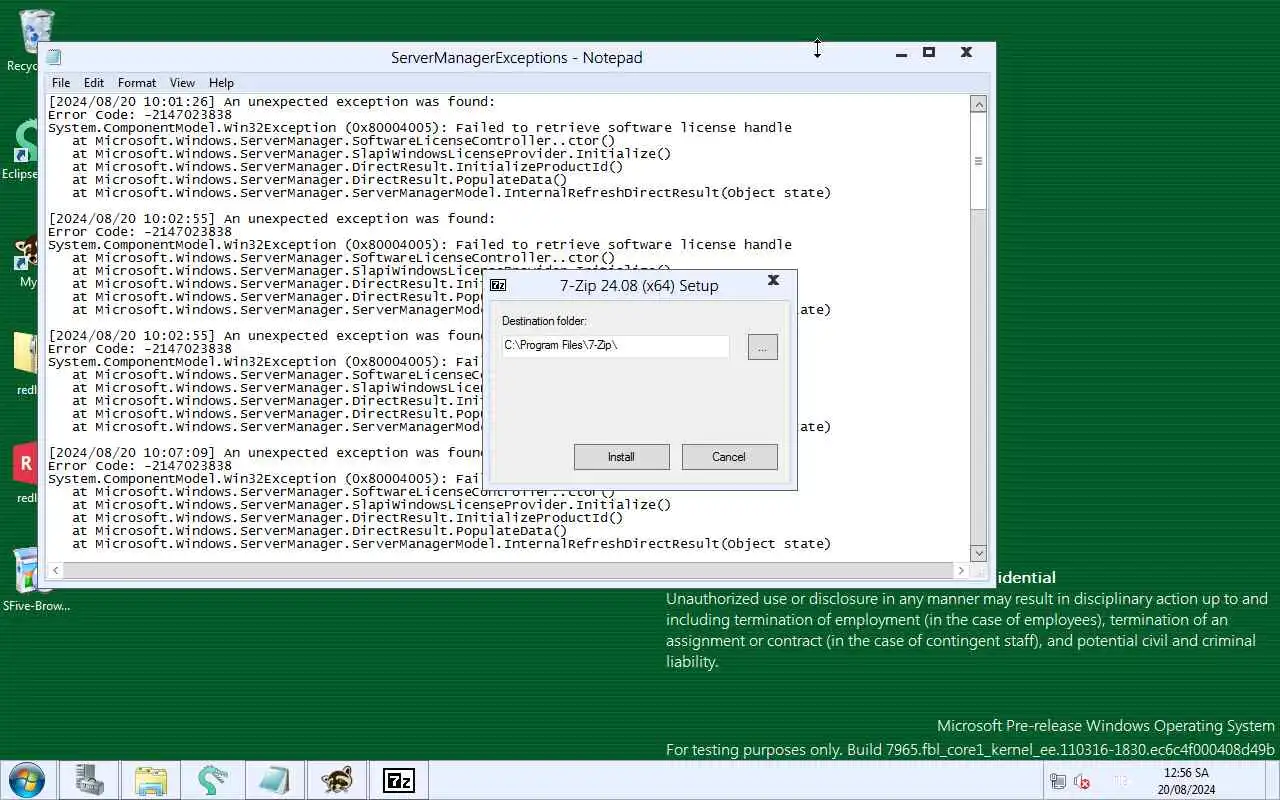Screen dimensions: 1280x800
Task: Click the 7z icon in setup title bar
Action: tap(498, 285)
